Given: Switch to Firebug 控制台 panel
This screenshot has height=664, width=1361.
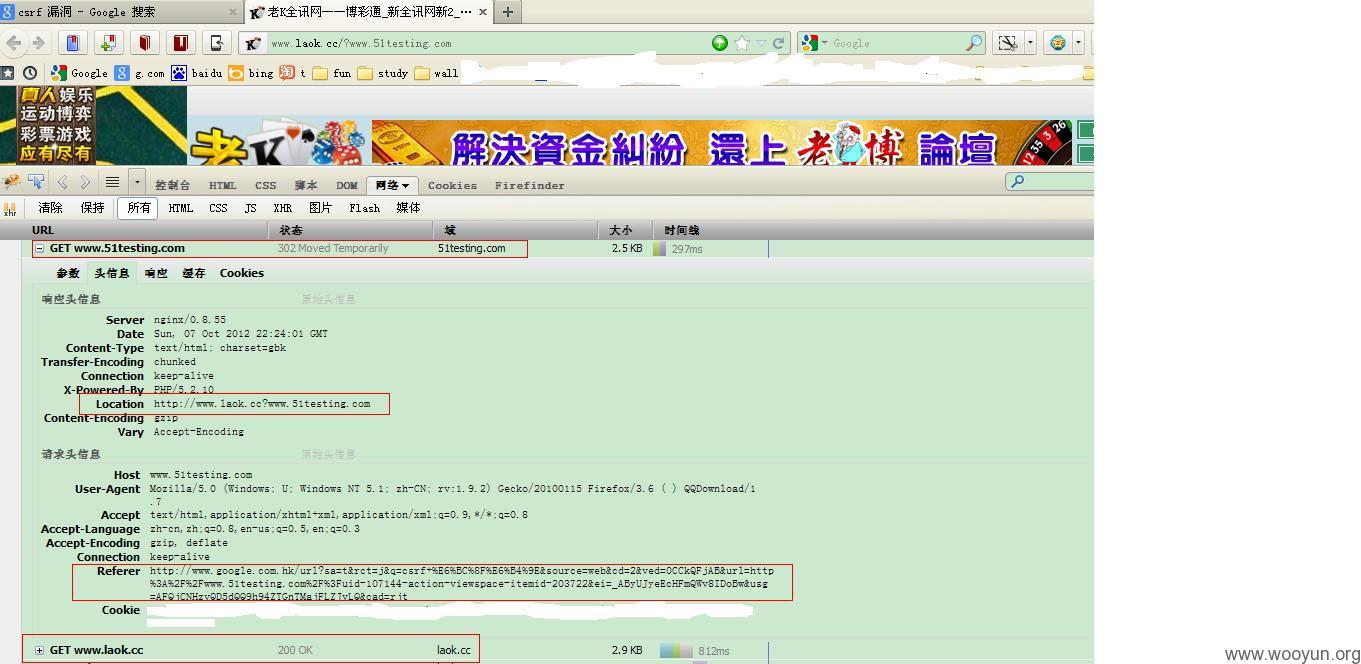Looking at the screenshot, I should 172,185.
